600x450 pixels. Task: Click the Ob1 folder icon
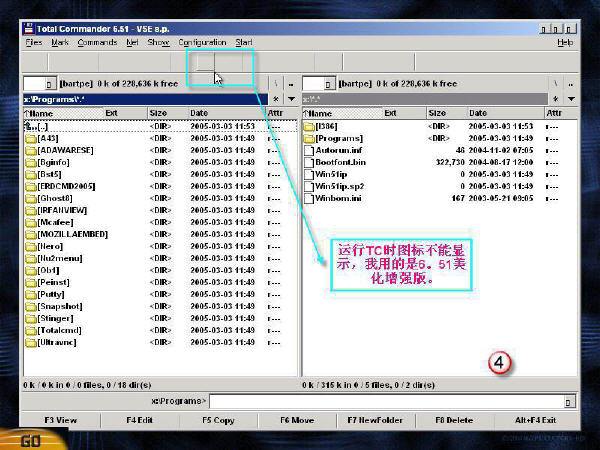pyautogui.click(x=30, y=270)
